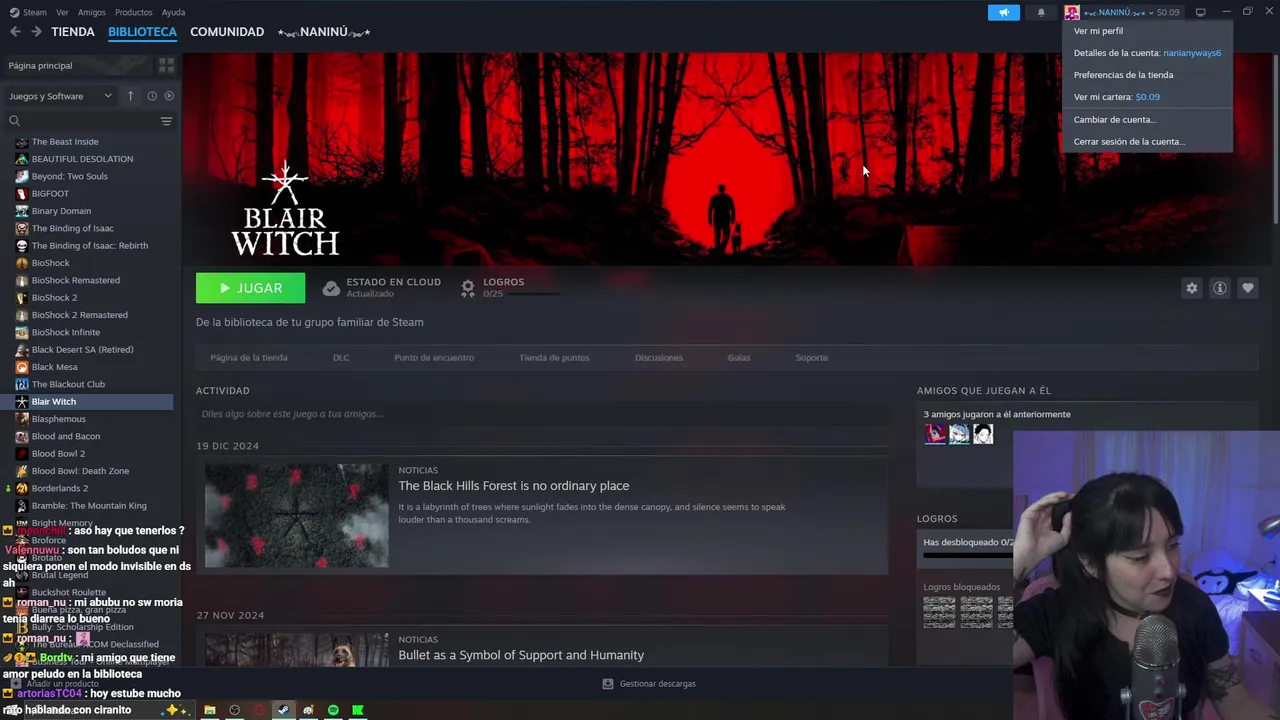Select BioShock Infinite in game list
This screenshot has height=720, width=1280.
[x=66, y=332]
